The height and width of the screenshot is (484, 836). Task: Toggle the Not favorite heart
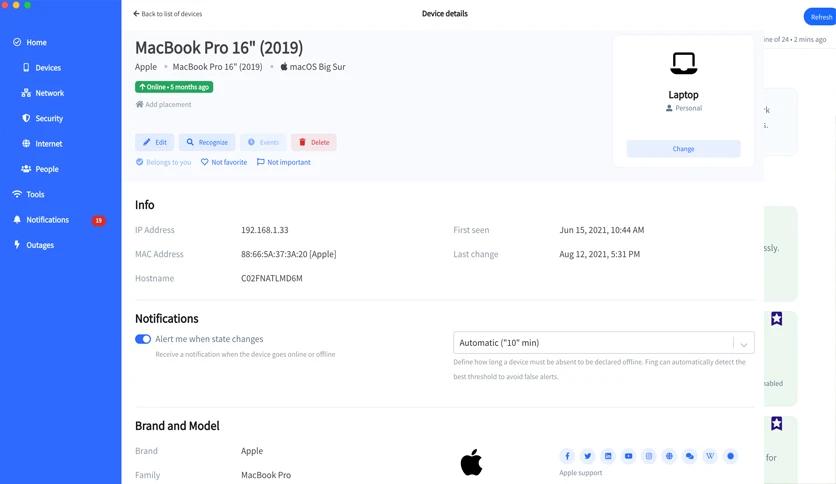tap(224, 162)
